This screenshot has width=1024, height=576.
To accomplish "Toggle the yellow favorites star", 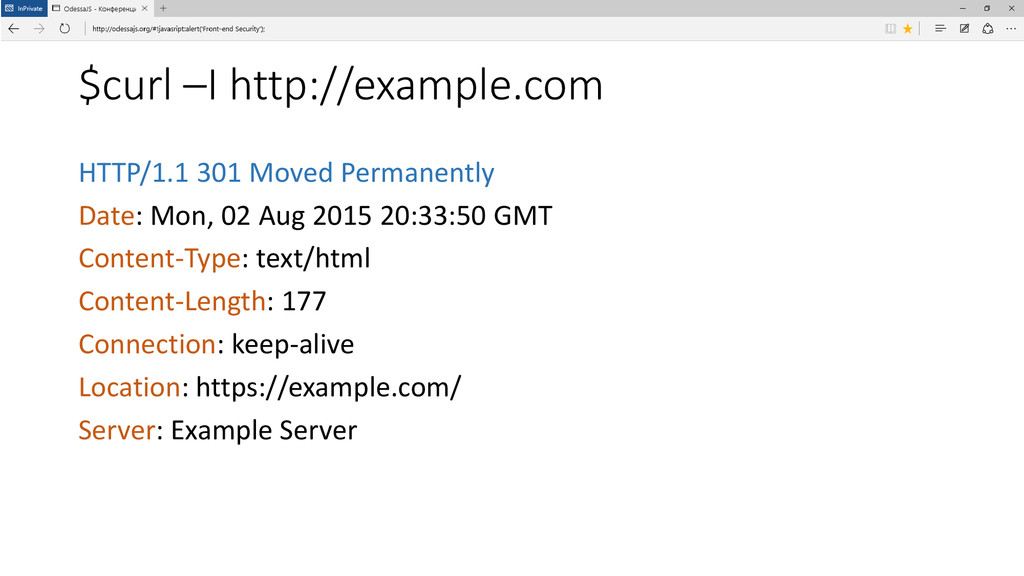I will click(x=908, y=29).
